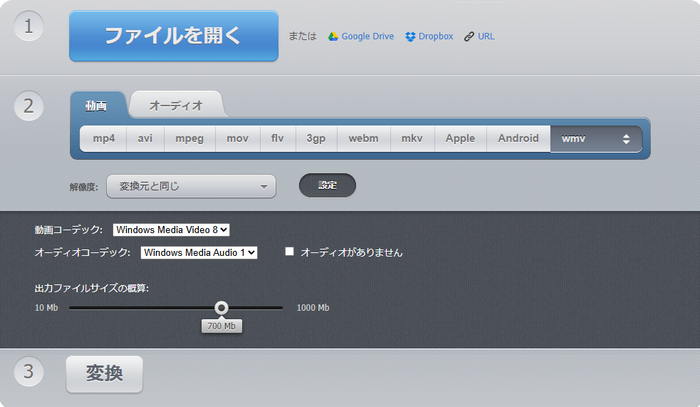Select the avi format

click(x=145, y=138)
